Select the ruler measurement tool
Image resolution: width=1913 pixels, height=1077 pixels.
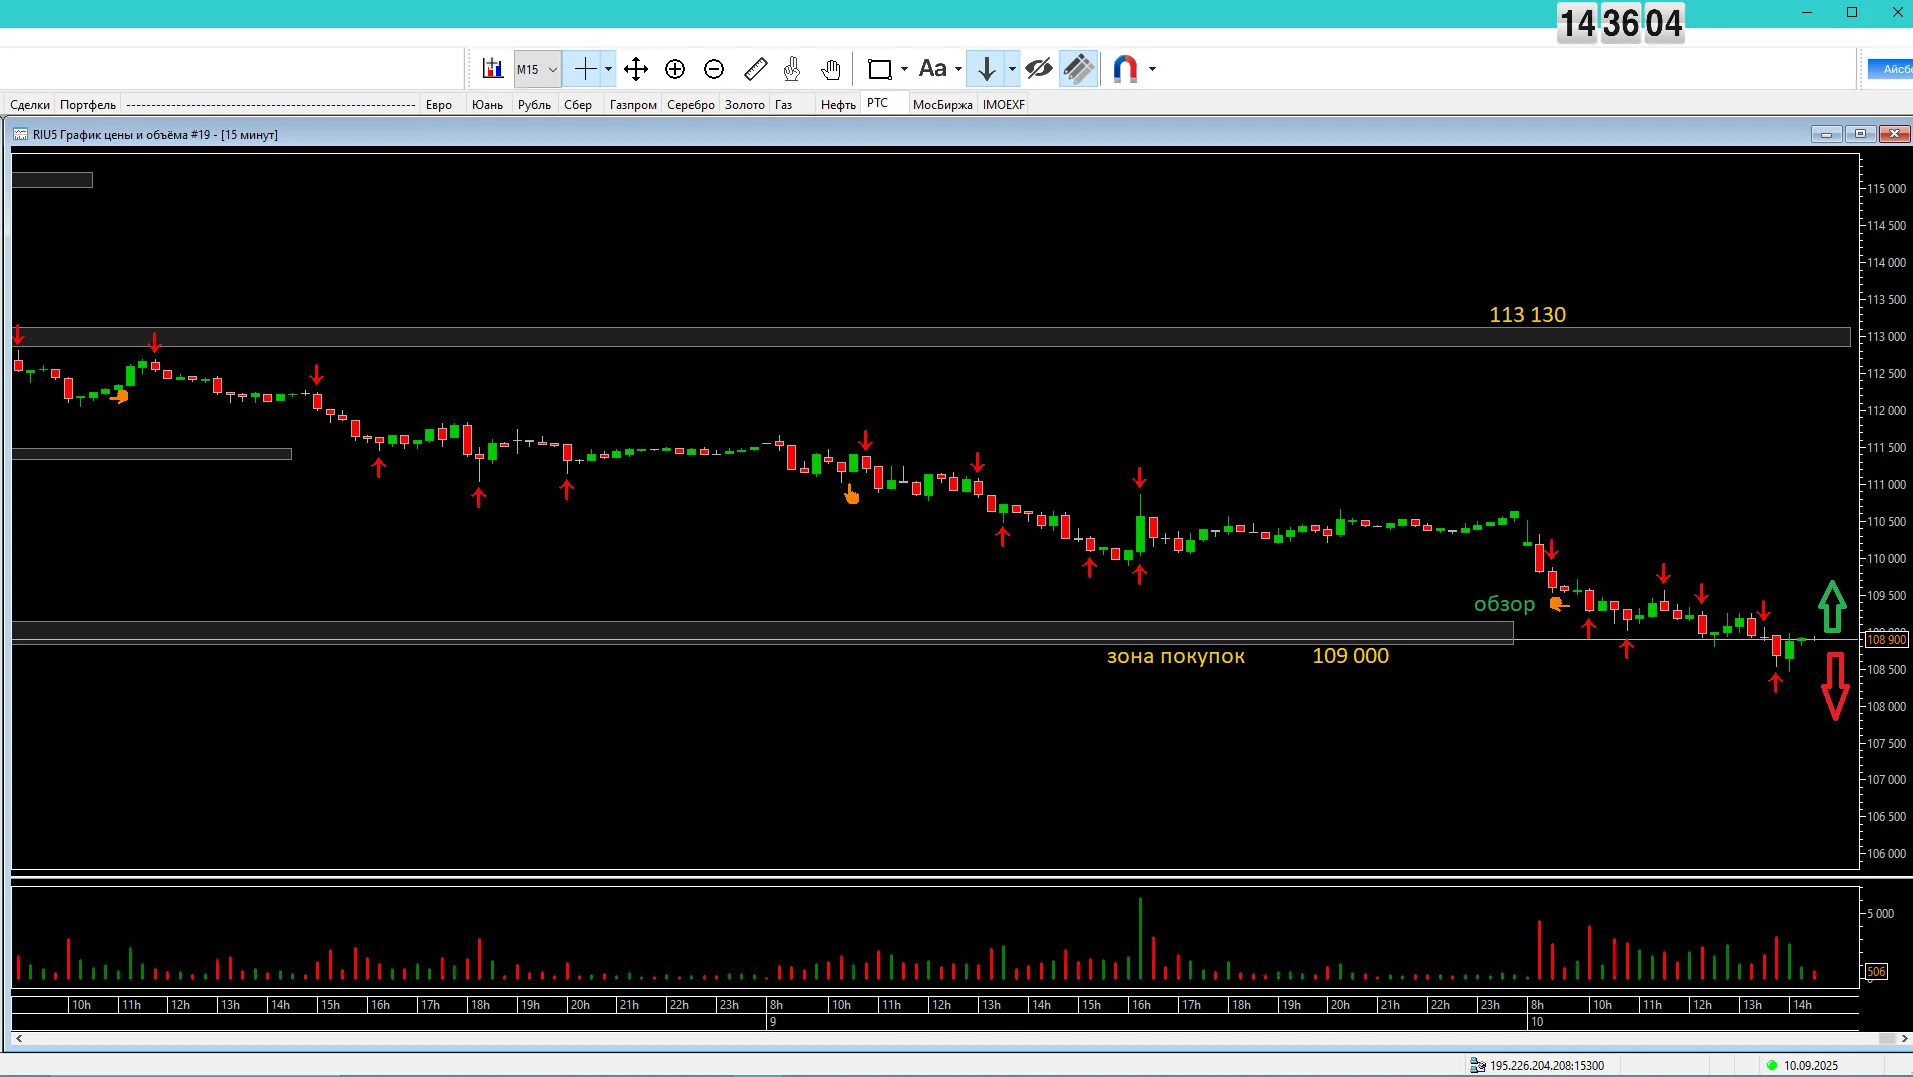point(756,69)
